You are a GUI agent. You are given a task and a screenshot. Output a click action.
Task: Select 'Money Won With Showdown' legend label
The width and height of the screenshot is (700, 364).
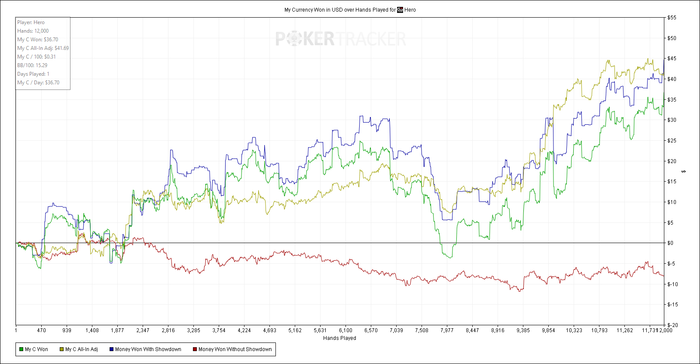click(x=148, y=349)
